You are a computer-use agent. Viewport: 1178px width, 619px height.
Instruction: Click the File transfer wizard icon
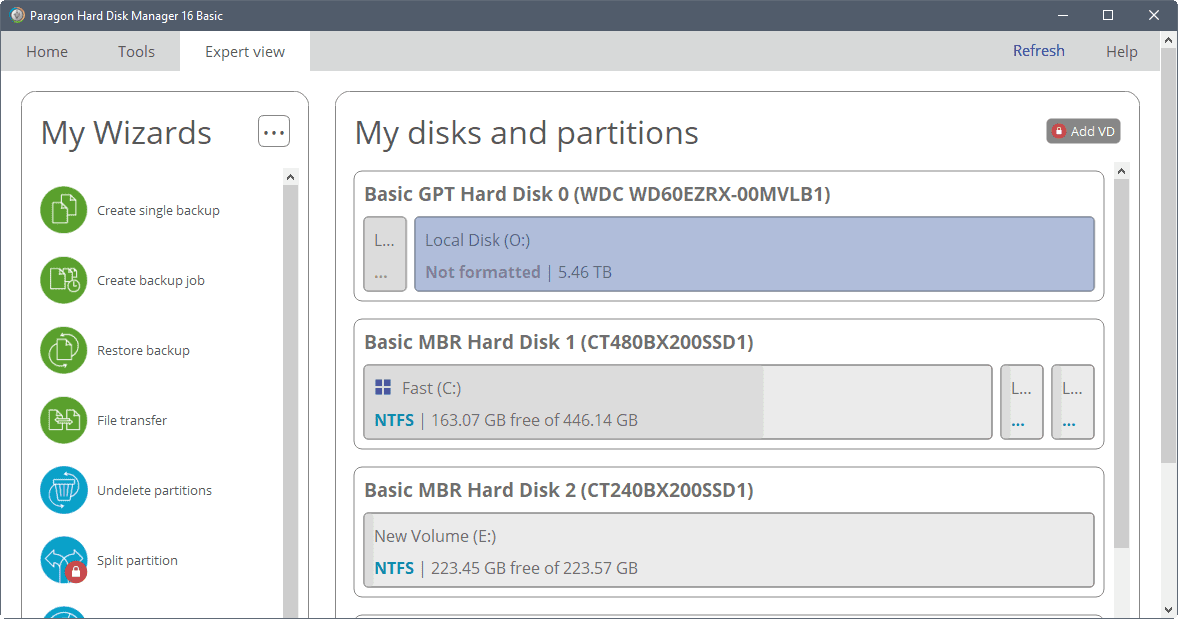[x=64, y=420]
